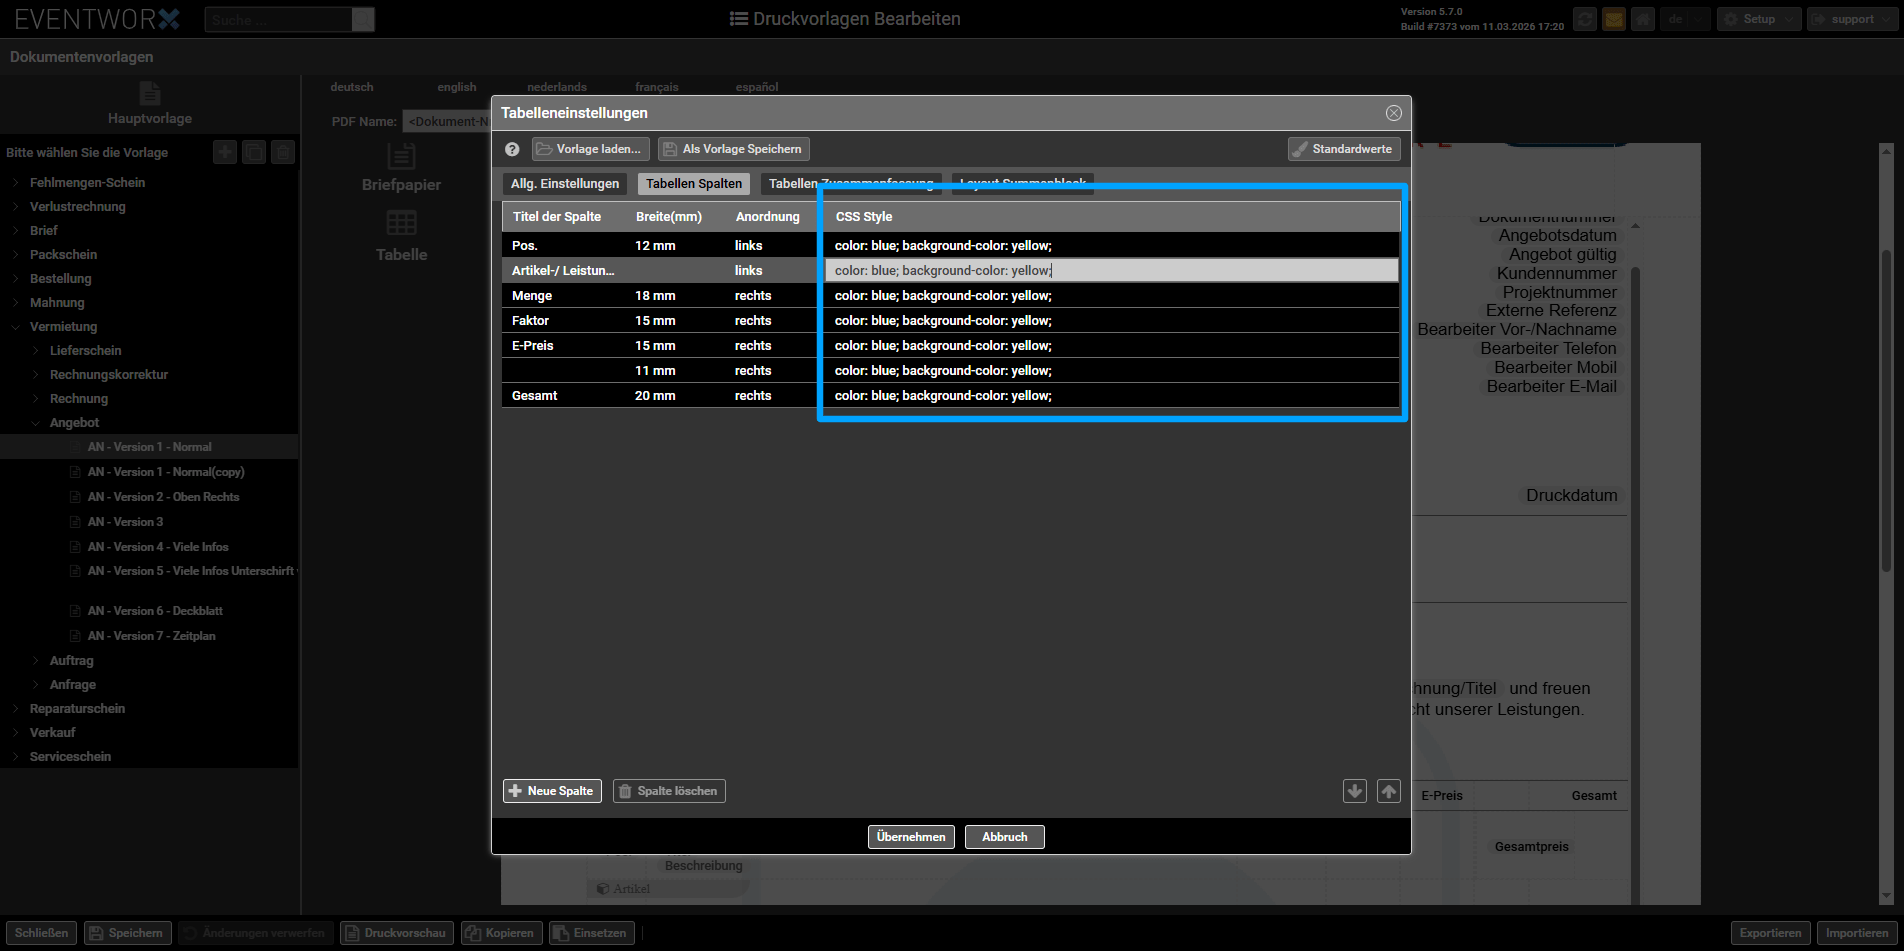This screenshot has height=951, width=1904.
Task: Go to home via house icon
Action: [1642, 19]
